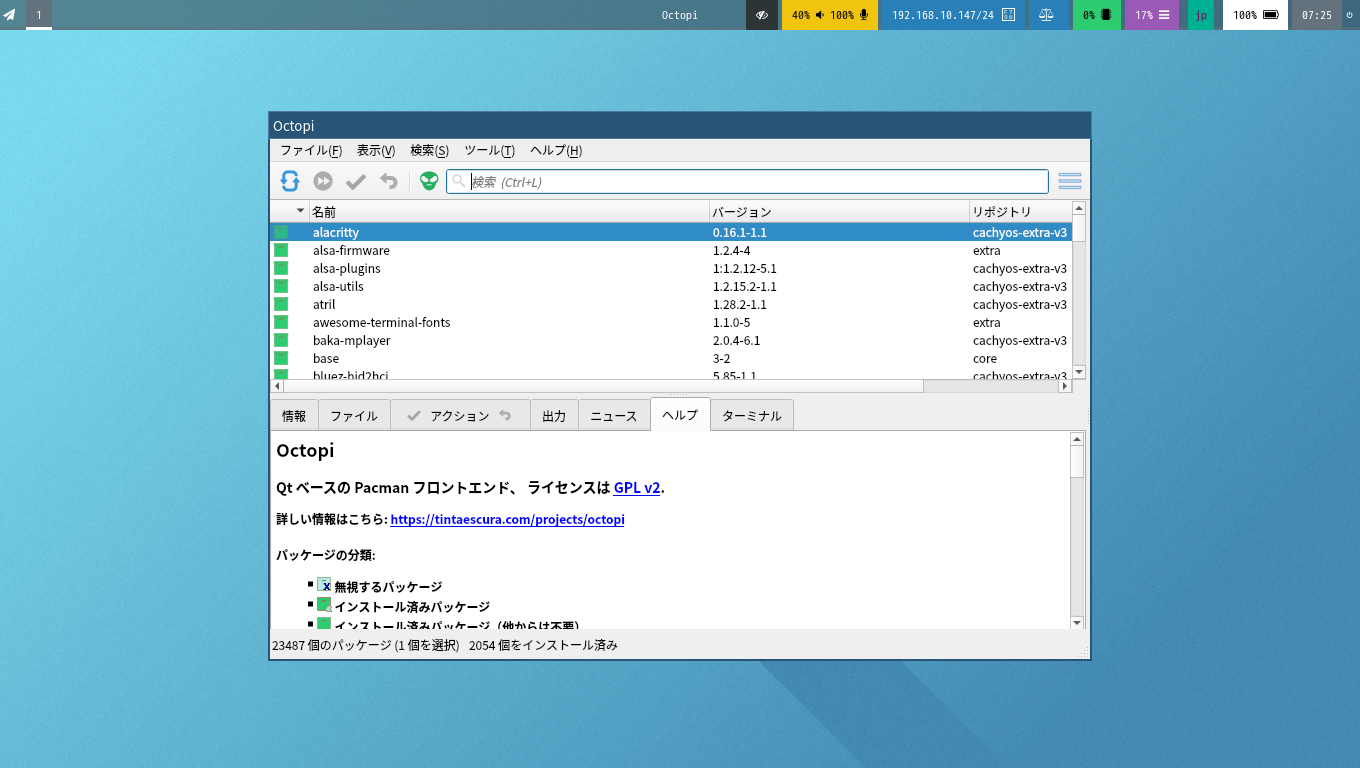Viewport: 1360px width, 768px height.
Task: Open the GPL v2 license link
Action: [637, 488]
